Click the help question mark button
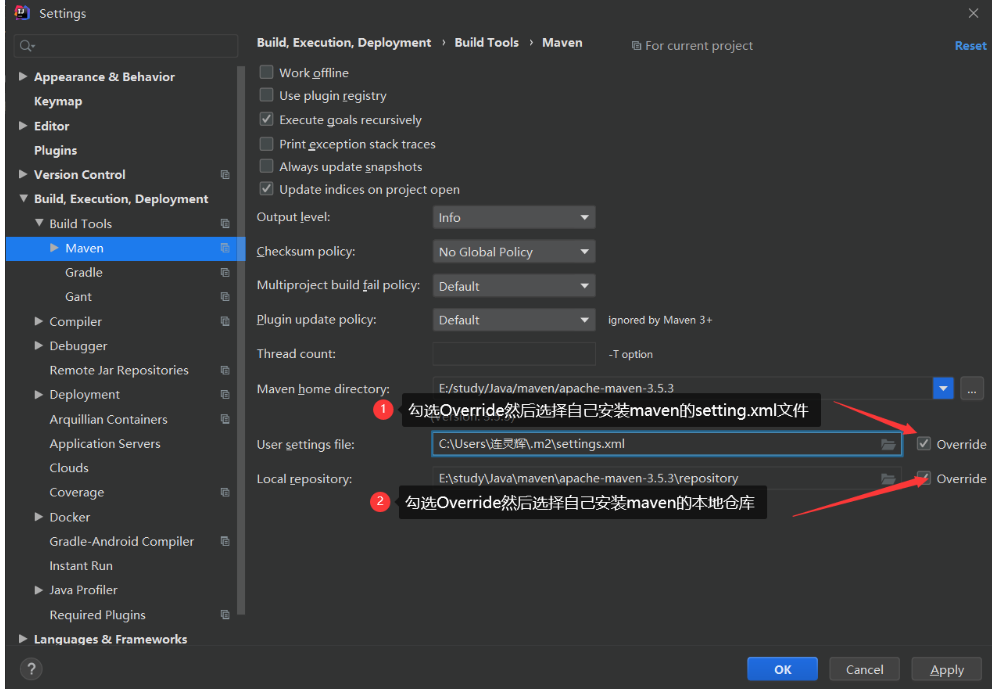Image resolution: width=992 pixels, height=689 pixels. point(31,669)
